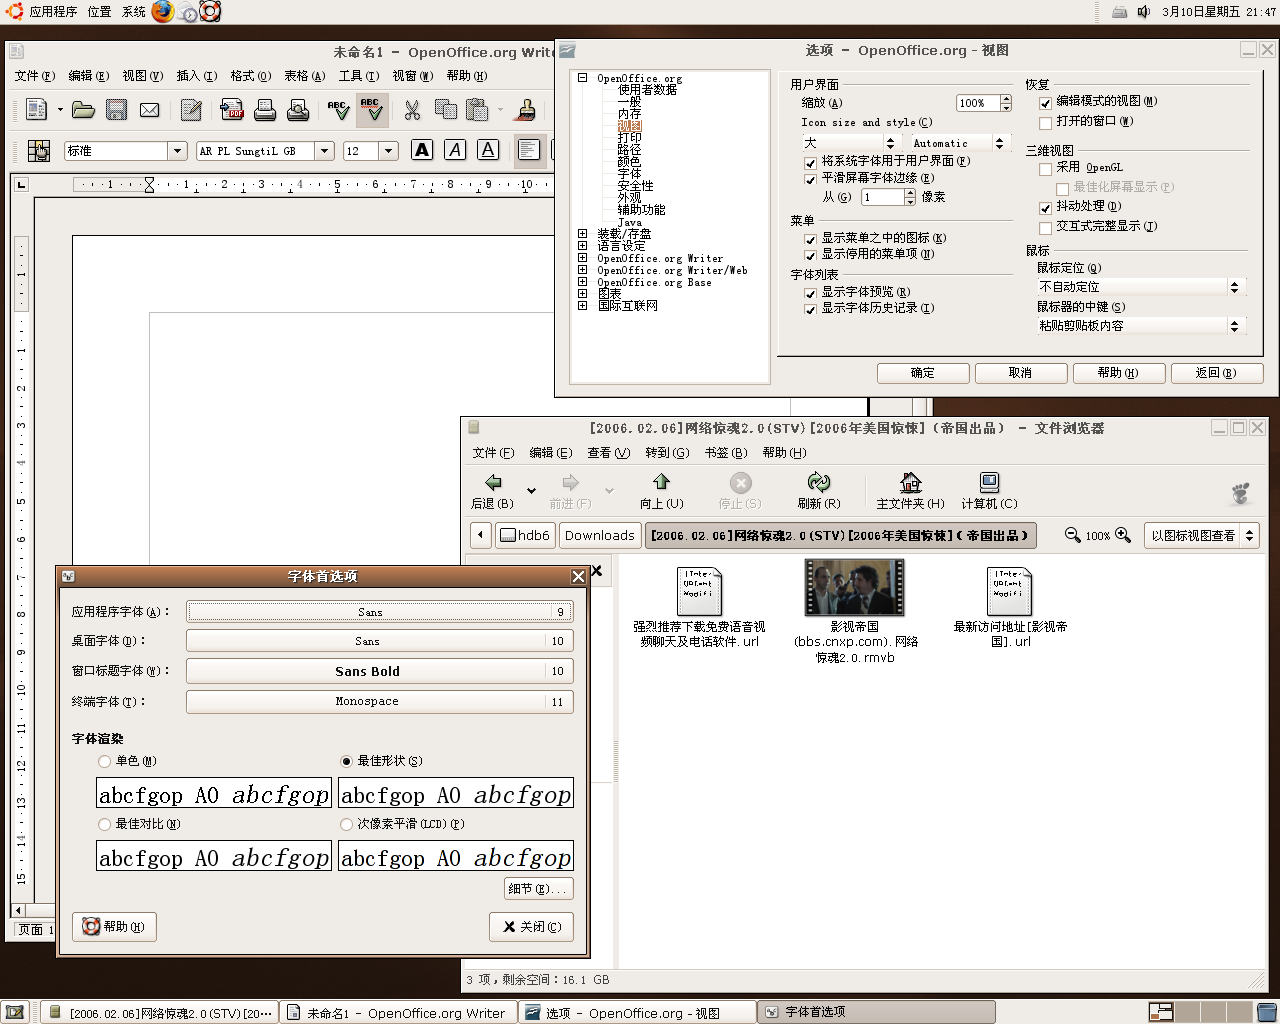The width and height of the screenshot is (1280, 1024).
Task: Click Details button in font preferences
Action: coord(539,888)
